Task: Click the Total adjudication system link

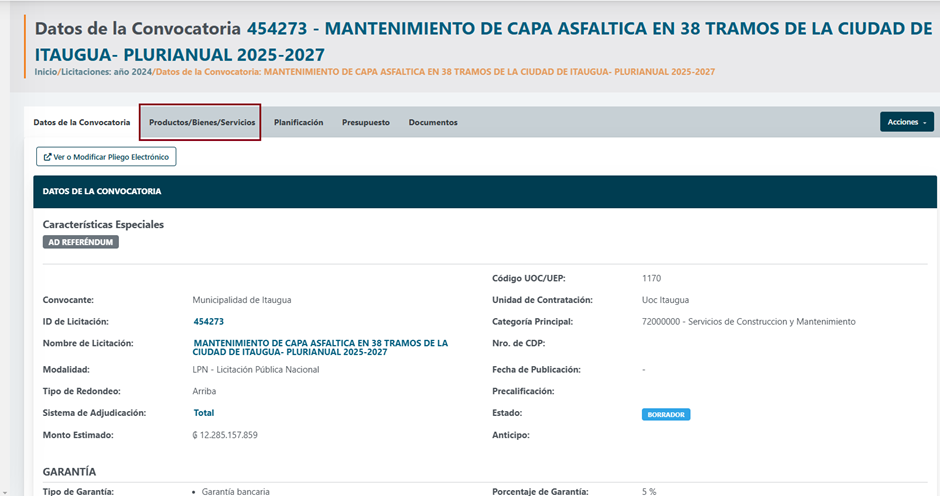Action: (x=203, y=413)
